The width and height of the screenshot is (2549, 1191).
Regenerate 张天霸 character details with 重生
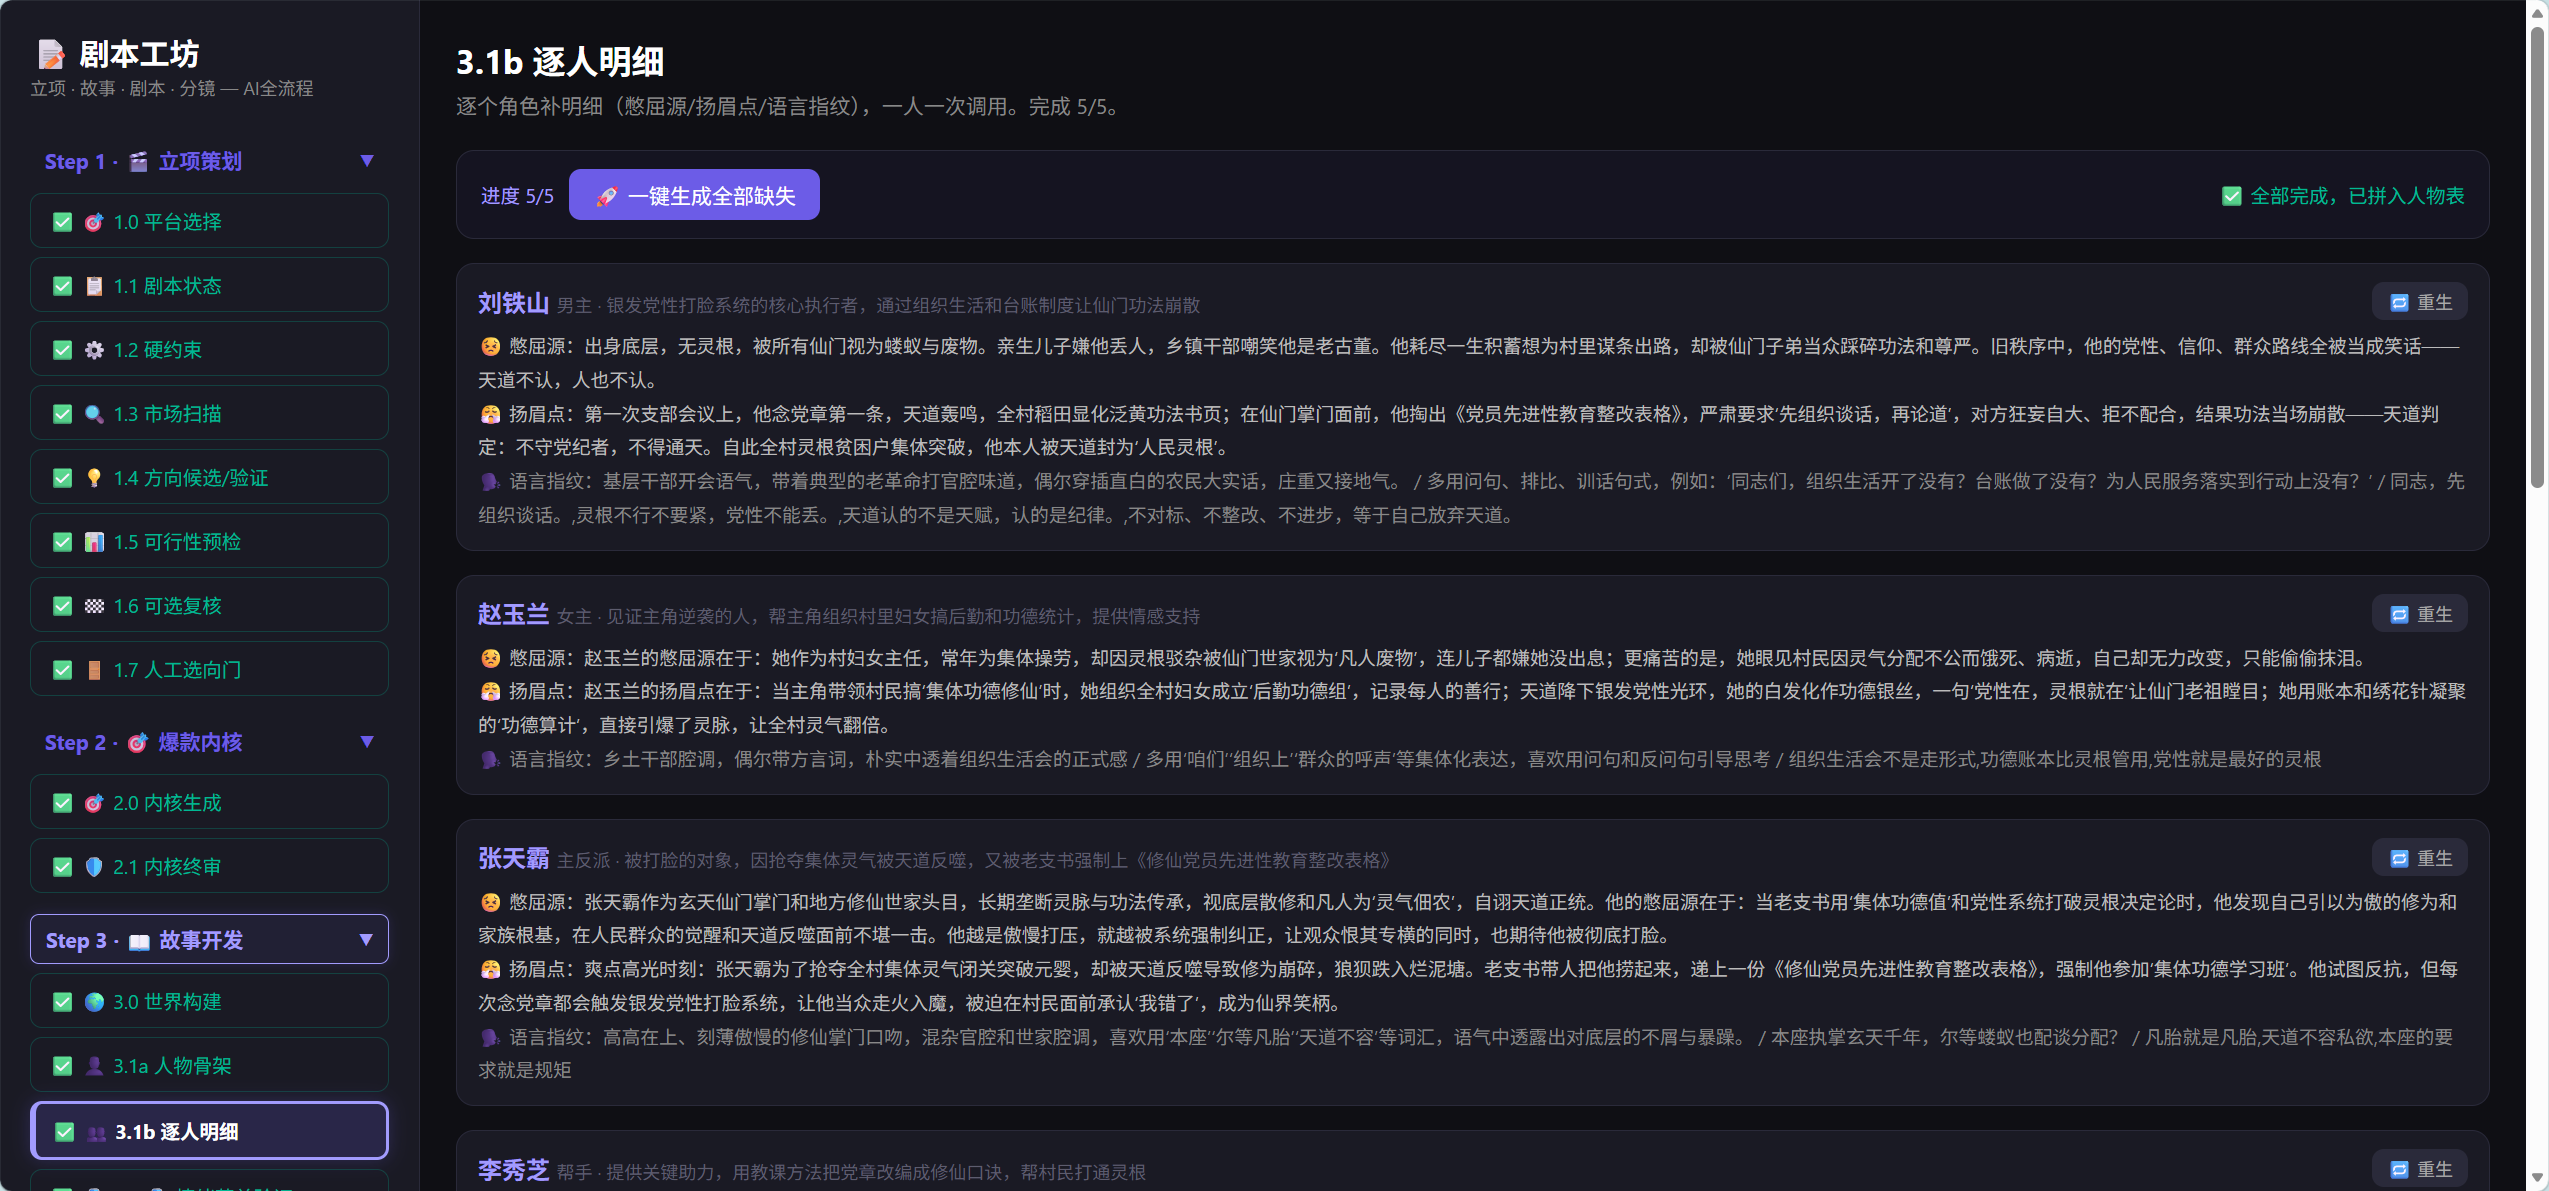click(x=2420, y=858)
